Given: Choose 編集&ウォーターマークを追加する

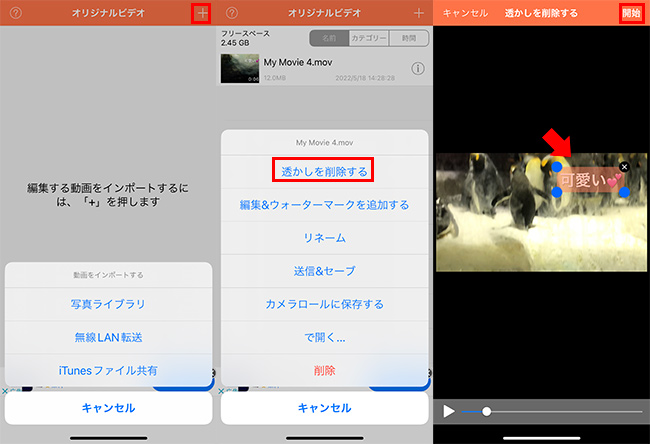Looking at the screenshot, I should [325, 205].
